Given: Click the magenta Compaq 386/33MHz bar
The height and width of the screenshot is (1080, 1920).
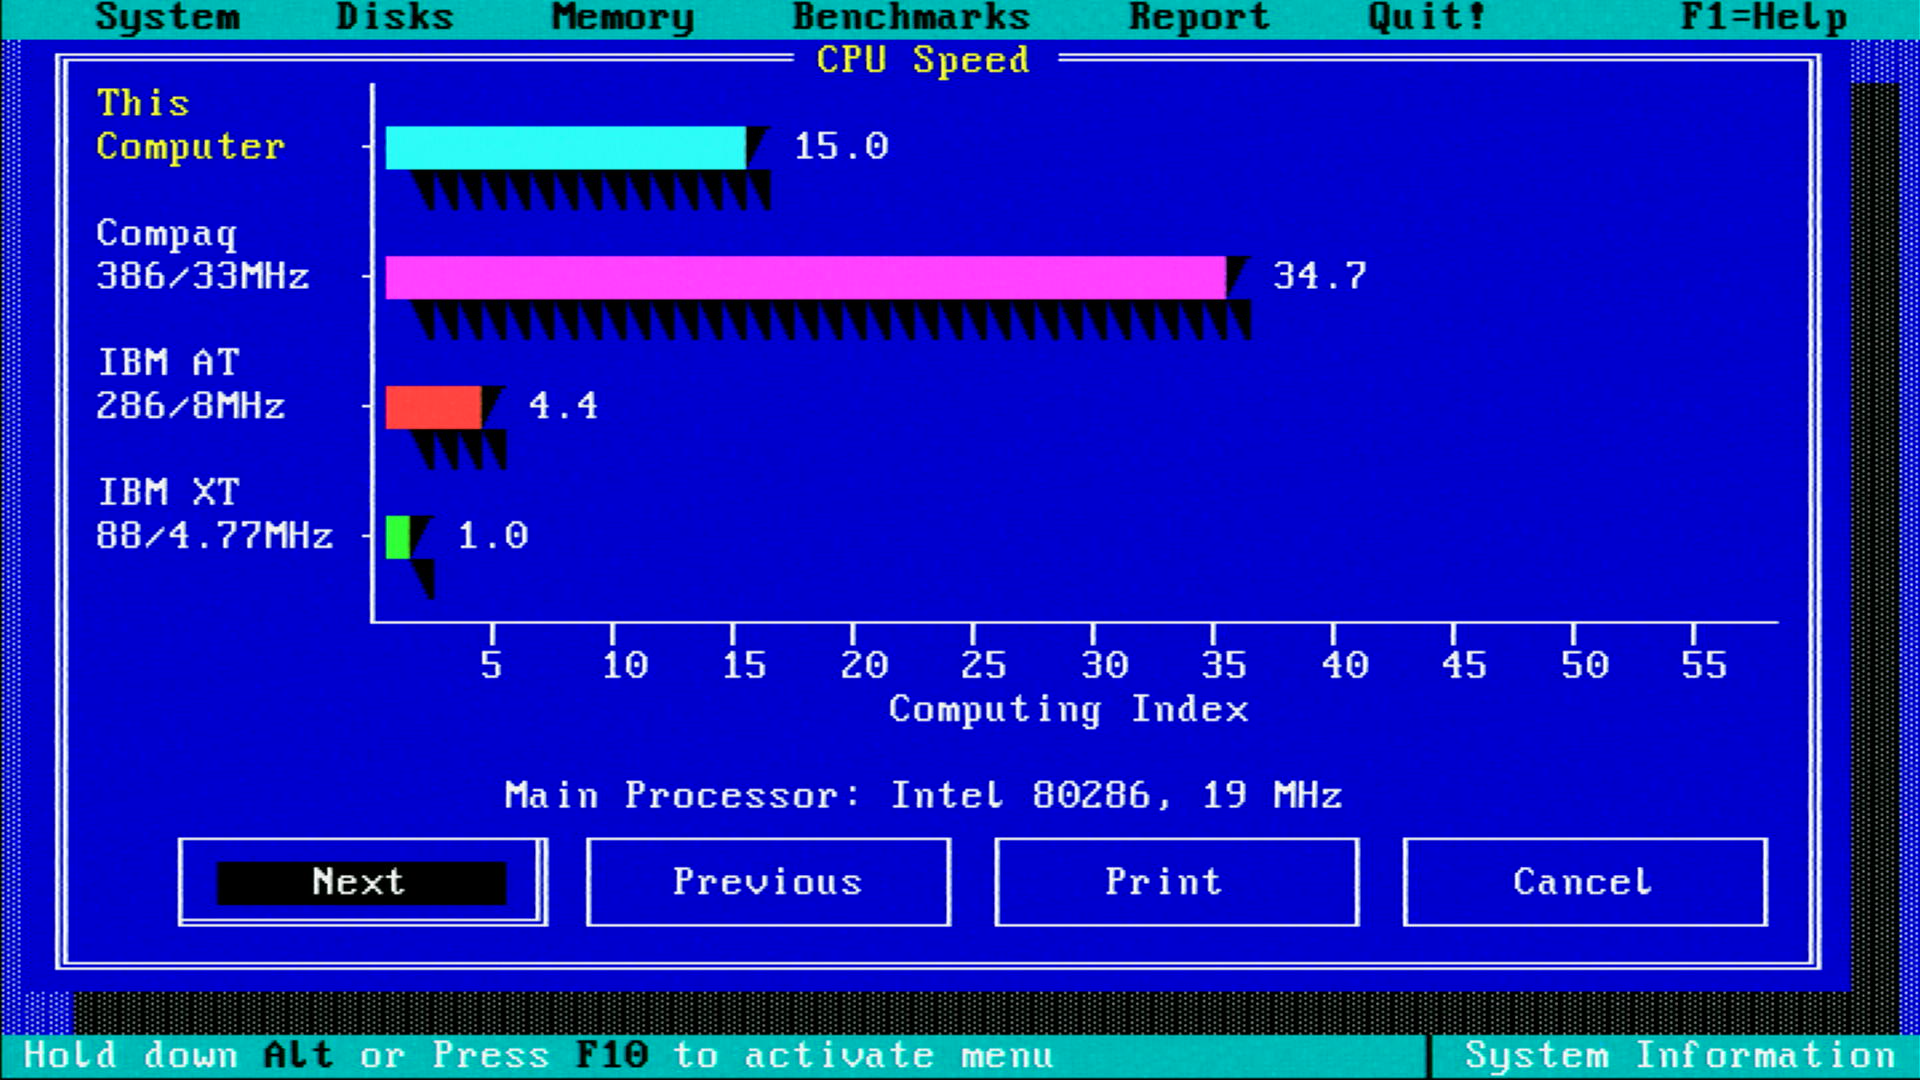Looking at the screenshot, I should [806, 277].
